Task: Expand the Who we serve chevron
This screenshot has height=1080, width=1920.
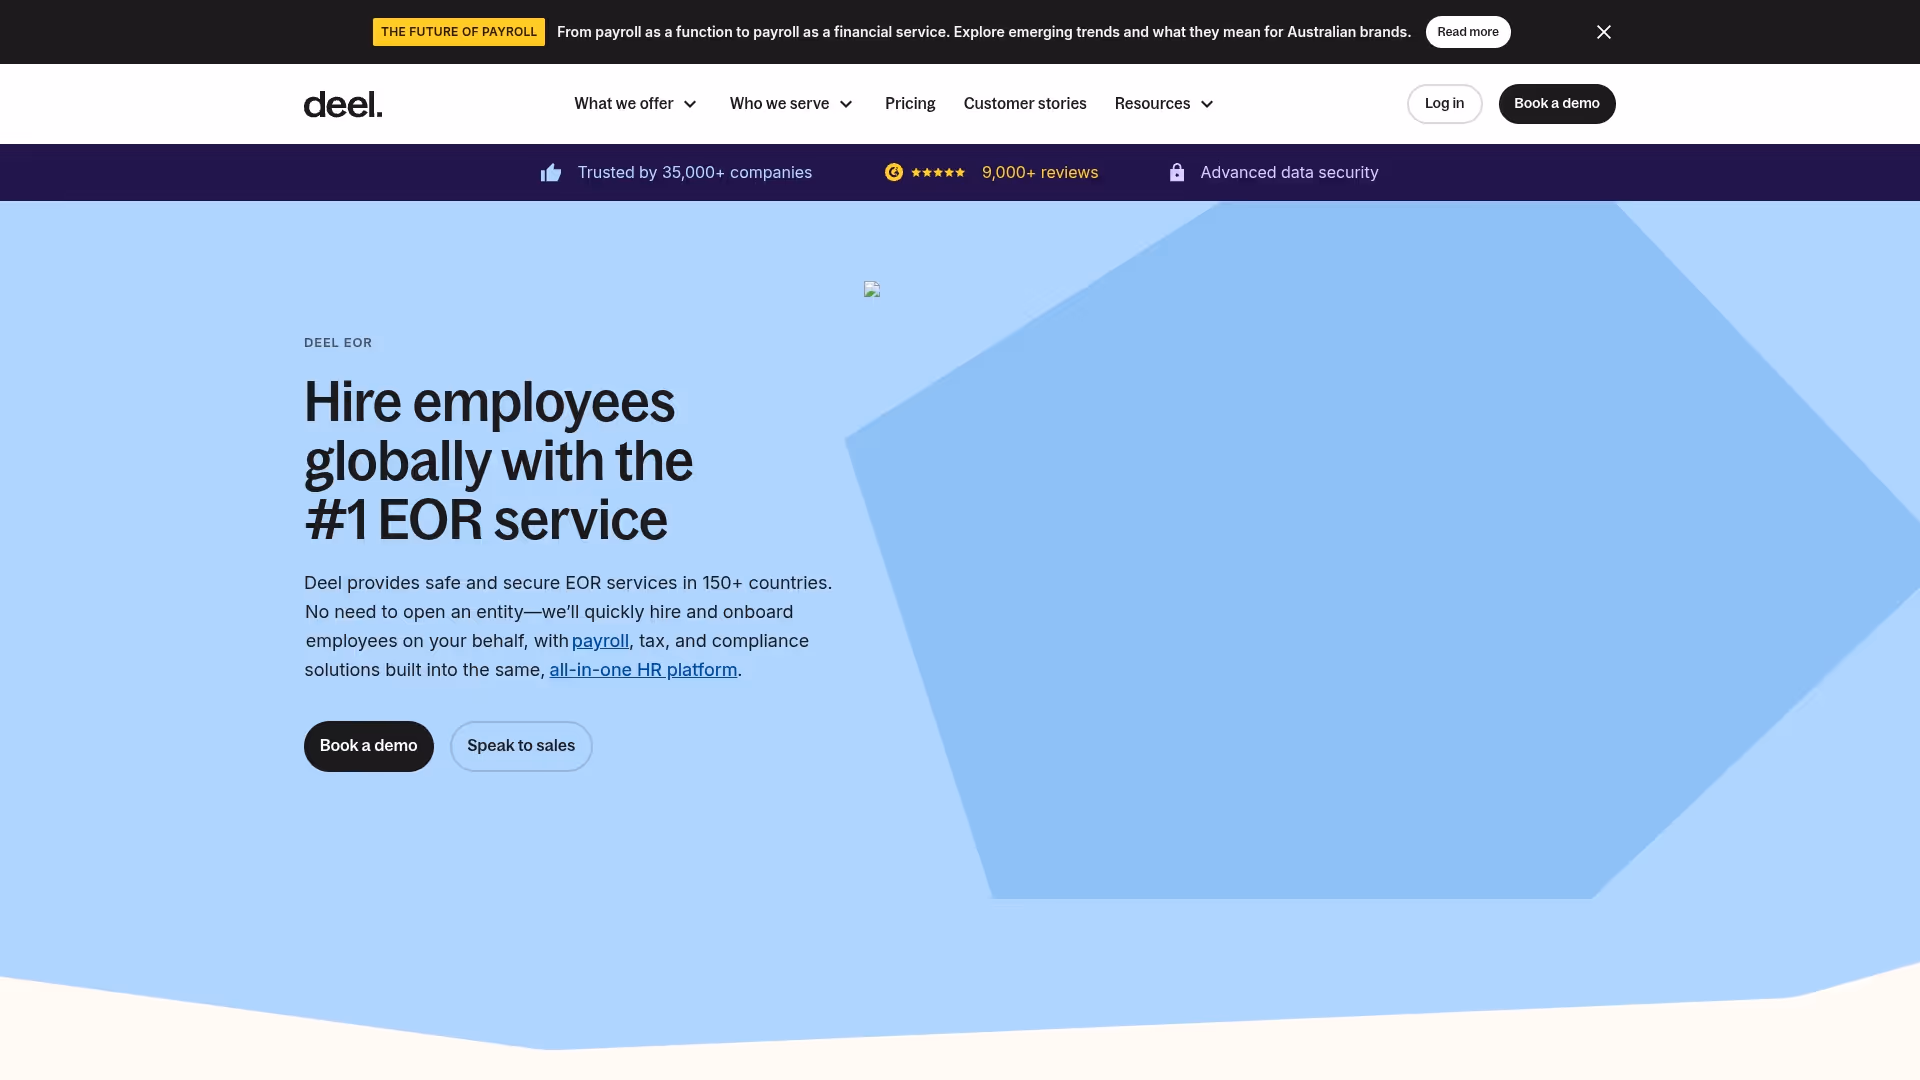Action: pyautogui.click(x=846, y=104)
